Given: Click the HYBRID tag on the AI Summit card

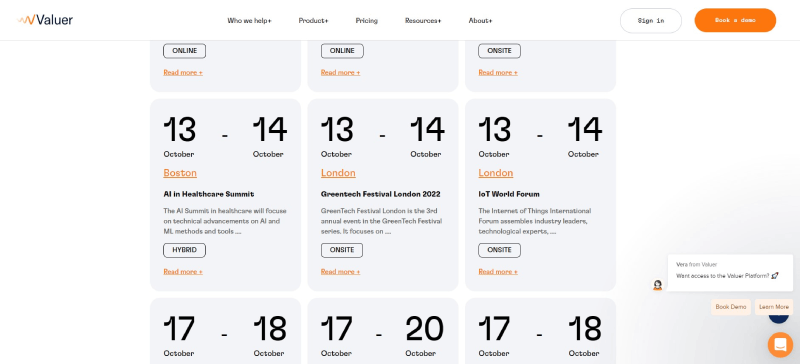Looking at the screenshot, I should pos(184,250).
